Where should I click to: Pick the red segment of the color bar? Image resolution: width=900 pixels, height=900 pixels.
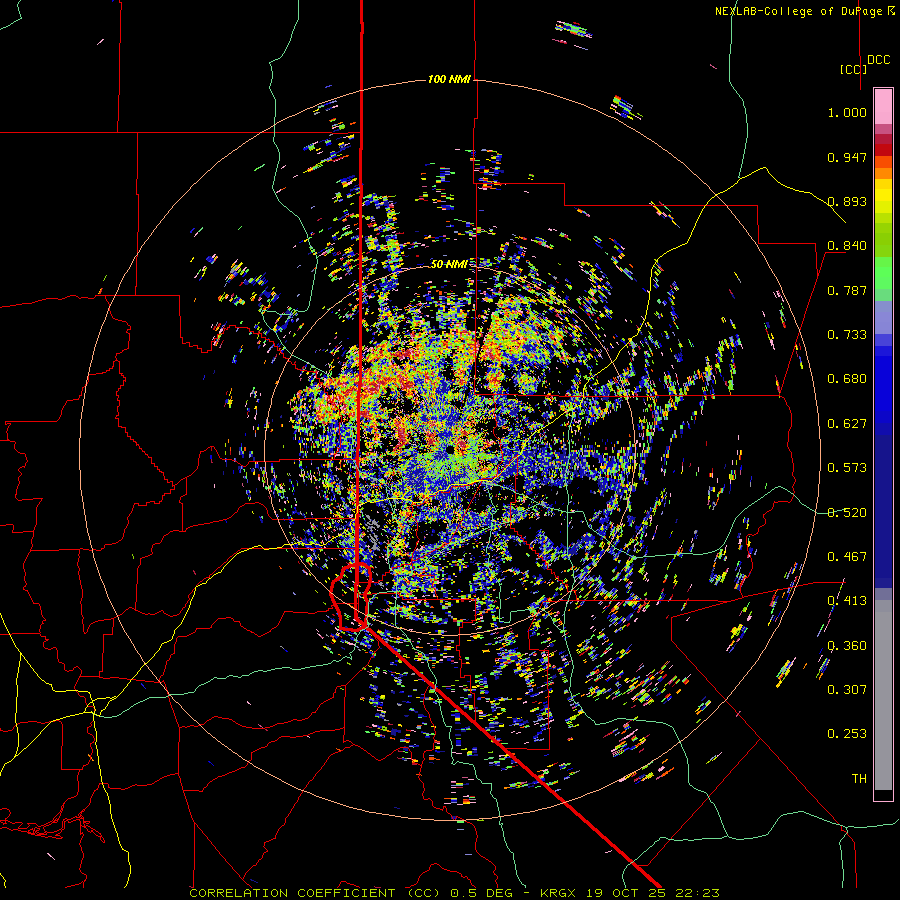[x=883, y=150]
